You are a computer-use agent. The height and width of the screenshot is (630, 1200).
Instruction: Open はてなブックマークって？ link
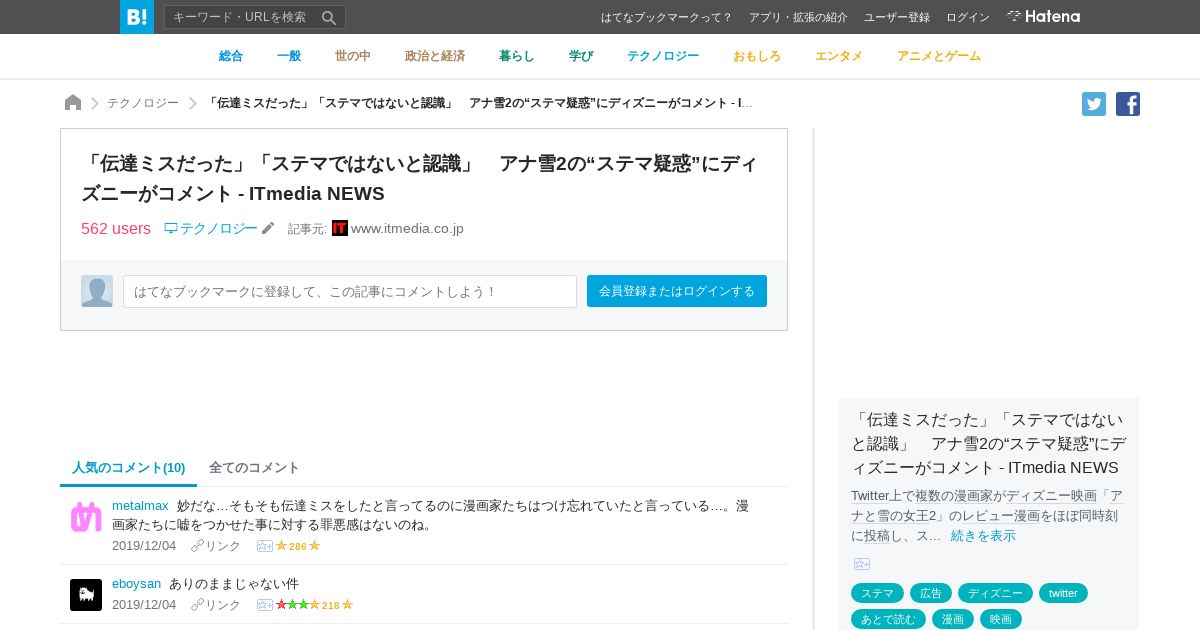coord(667,17)
